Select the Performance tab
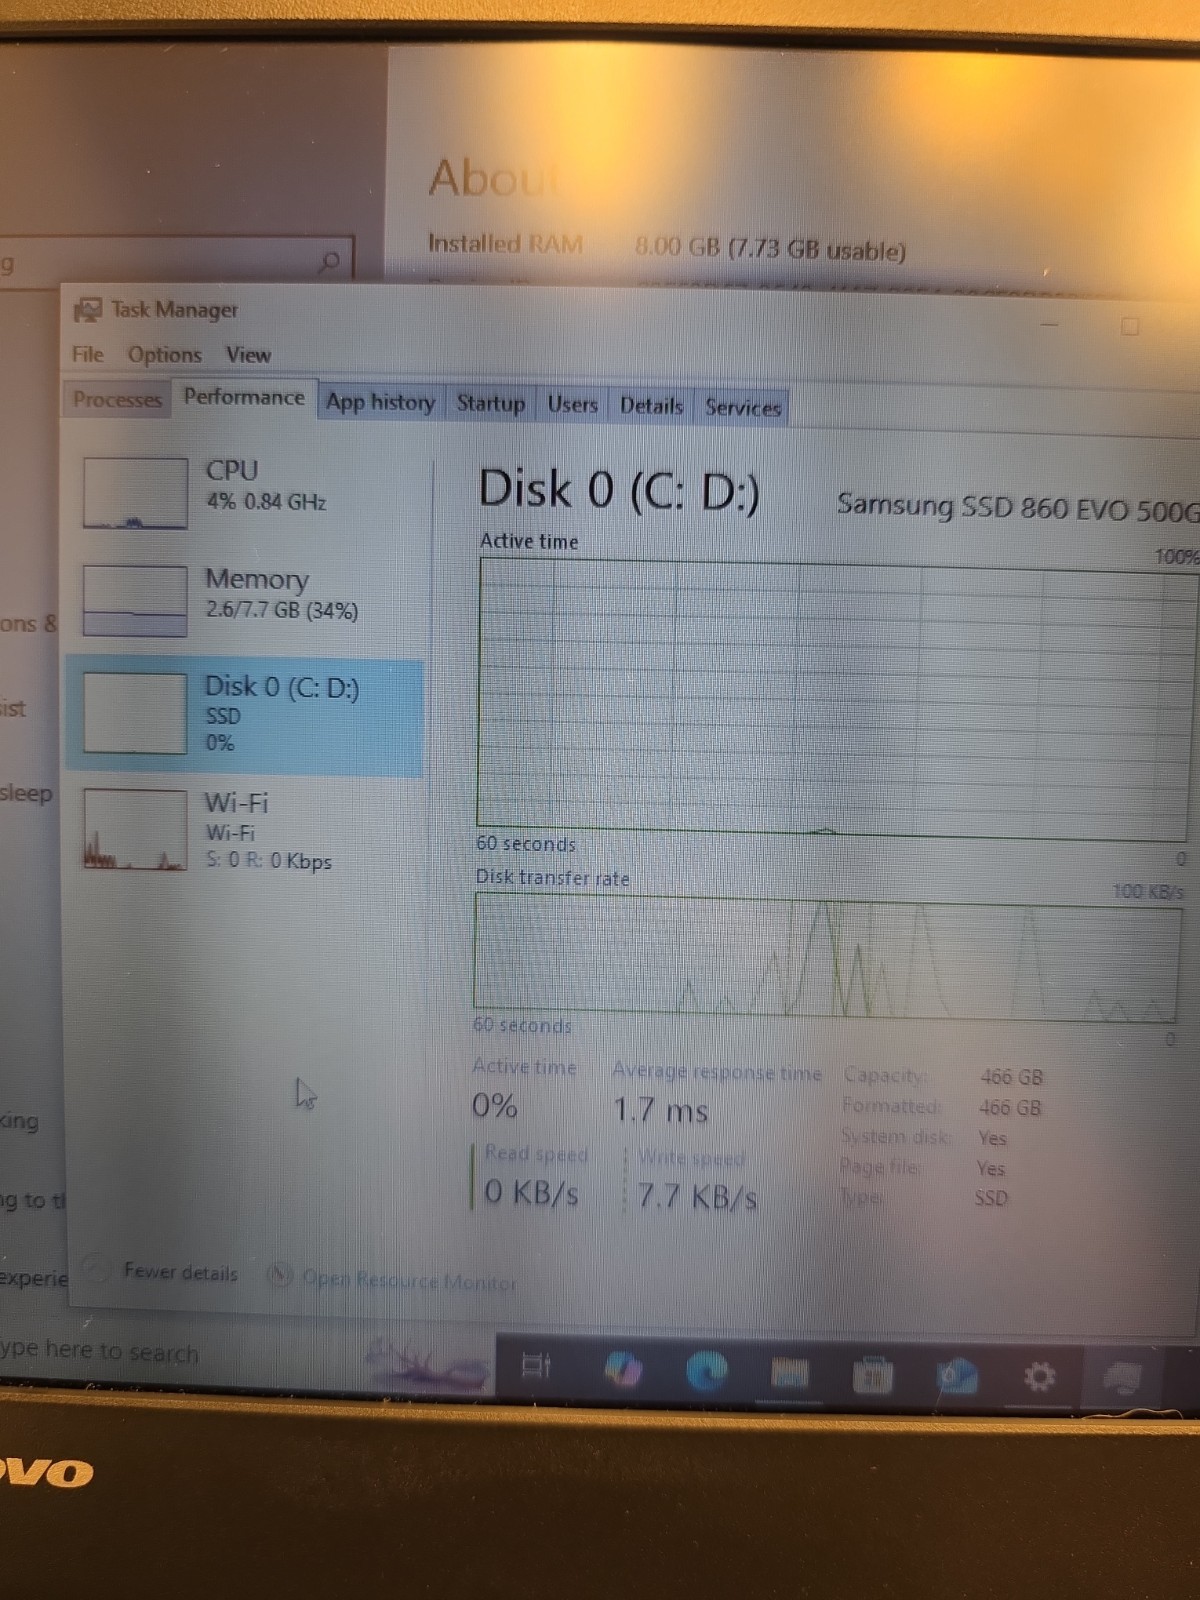 tap(244, 397)
